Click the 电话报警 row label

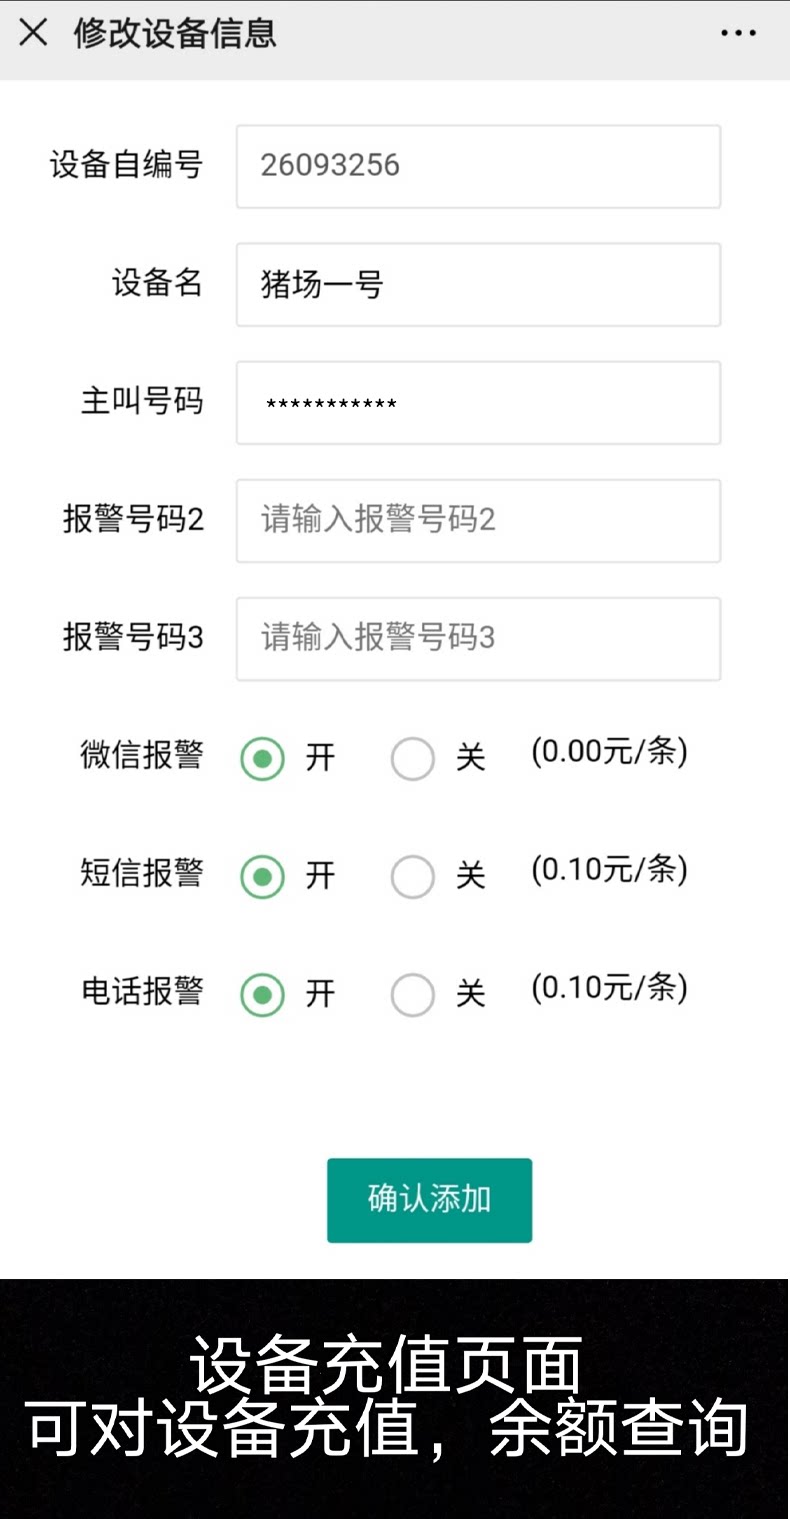click(141, 991)
